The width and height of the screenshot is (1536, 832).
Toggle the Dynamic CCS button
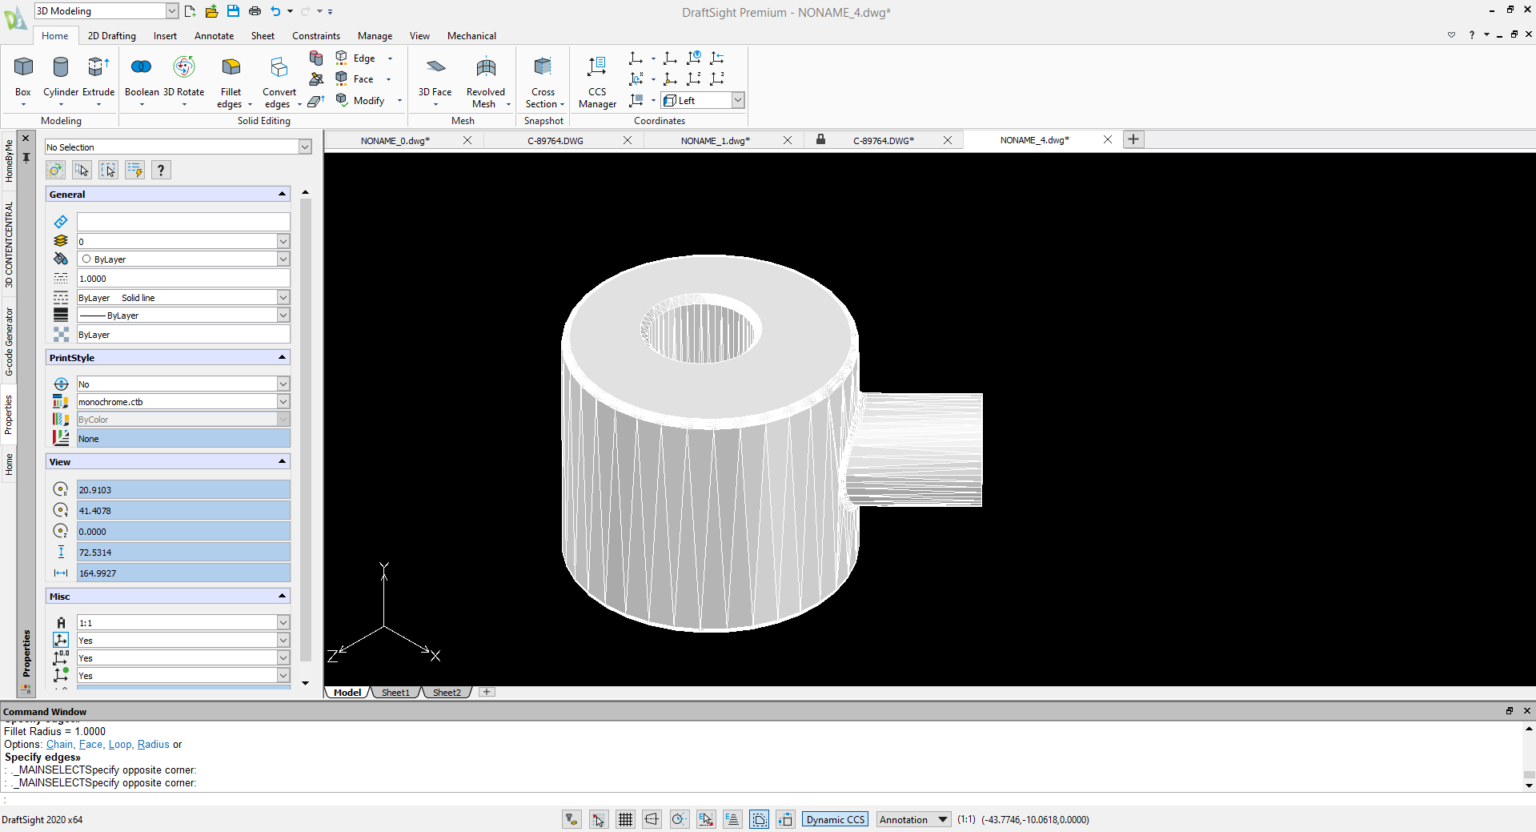[835, 820]
